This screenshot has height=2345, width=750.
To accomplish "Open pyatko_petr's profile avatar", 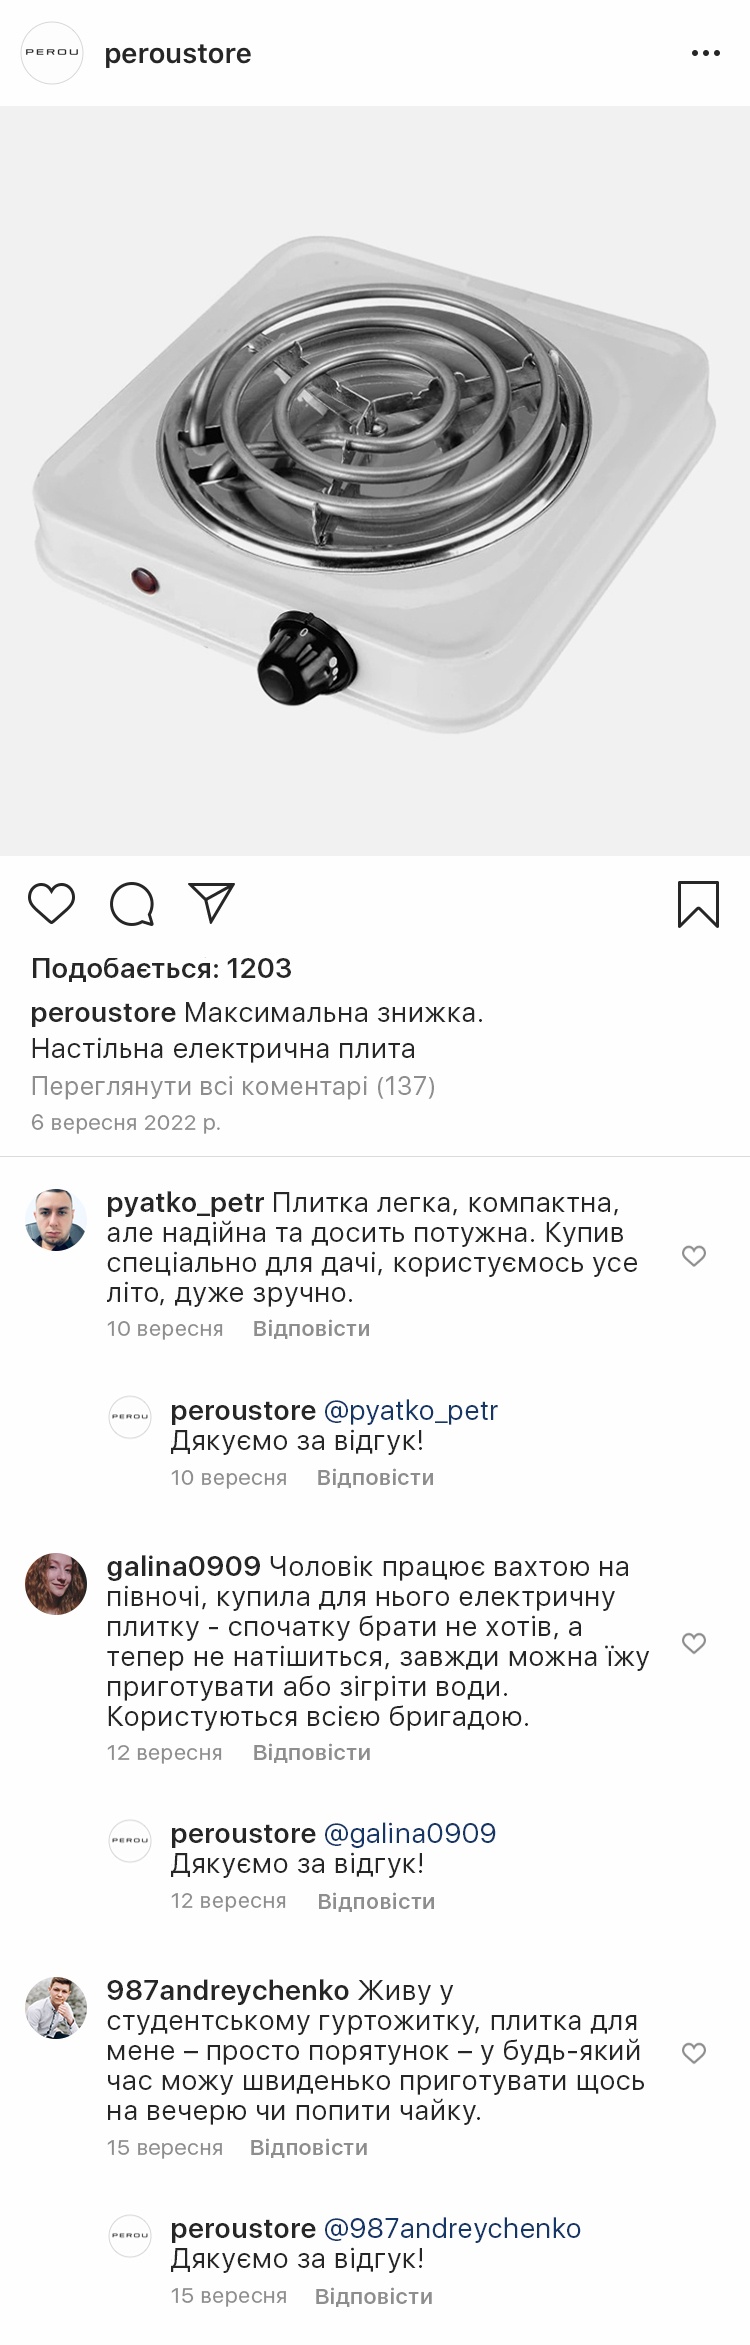I will [x=56, y=1219].
